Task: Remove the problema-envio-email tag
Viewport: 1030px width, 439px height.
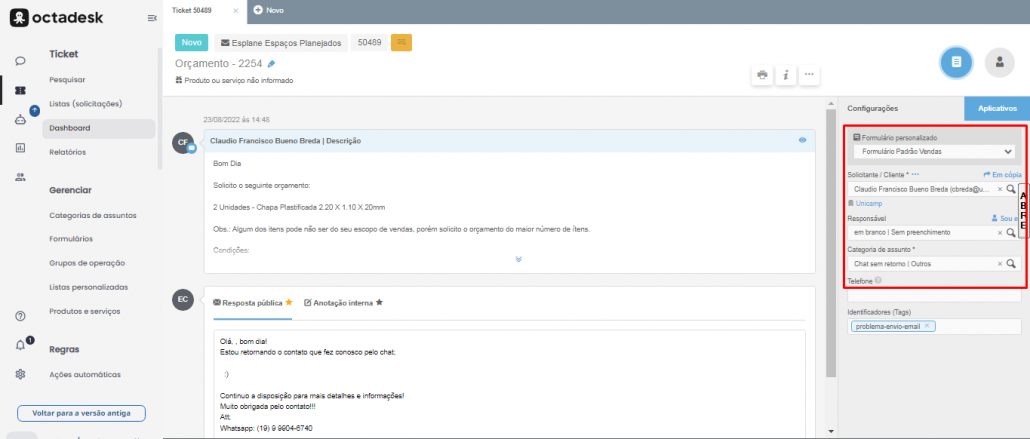Action: tap(927, 326)
